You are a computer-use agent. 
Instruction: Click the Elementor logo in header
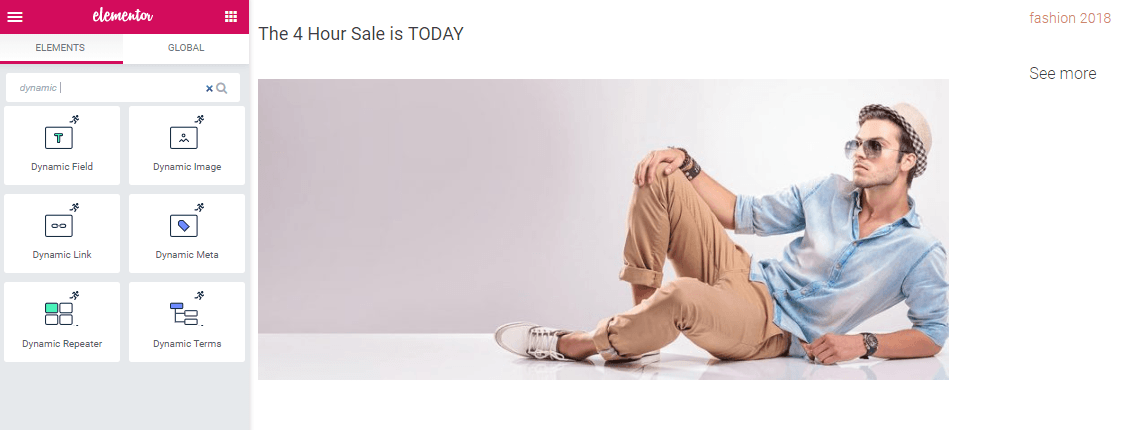[123, 16]
